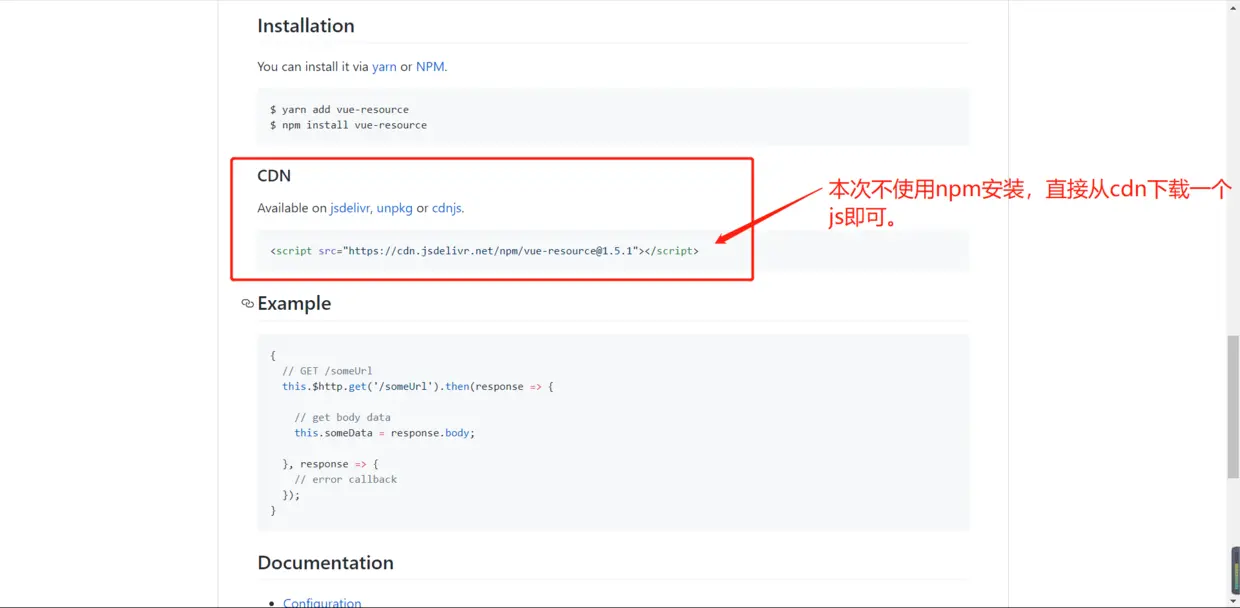Image resolution: width=1240 pixels, height=608 pixels.
Task: Click the 'yarn add vue-resource' command line
Action: [x=339, y=109]
